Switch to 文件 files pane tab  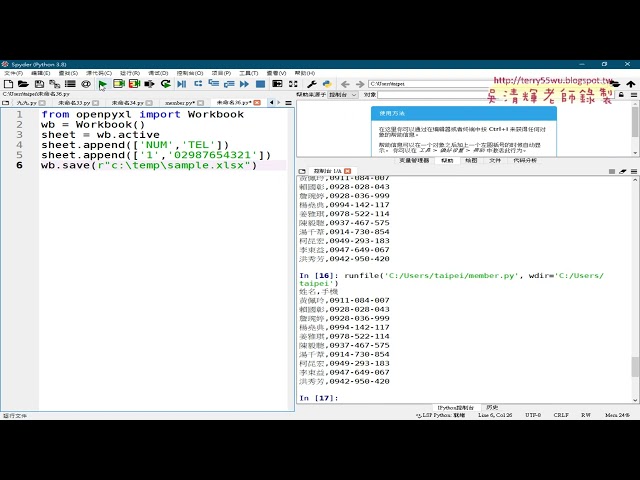495,160
